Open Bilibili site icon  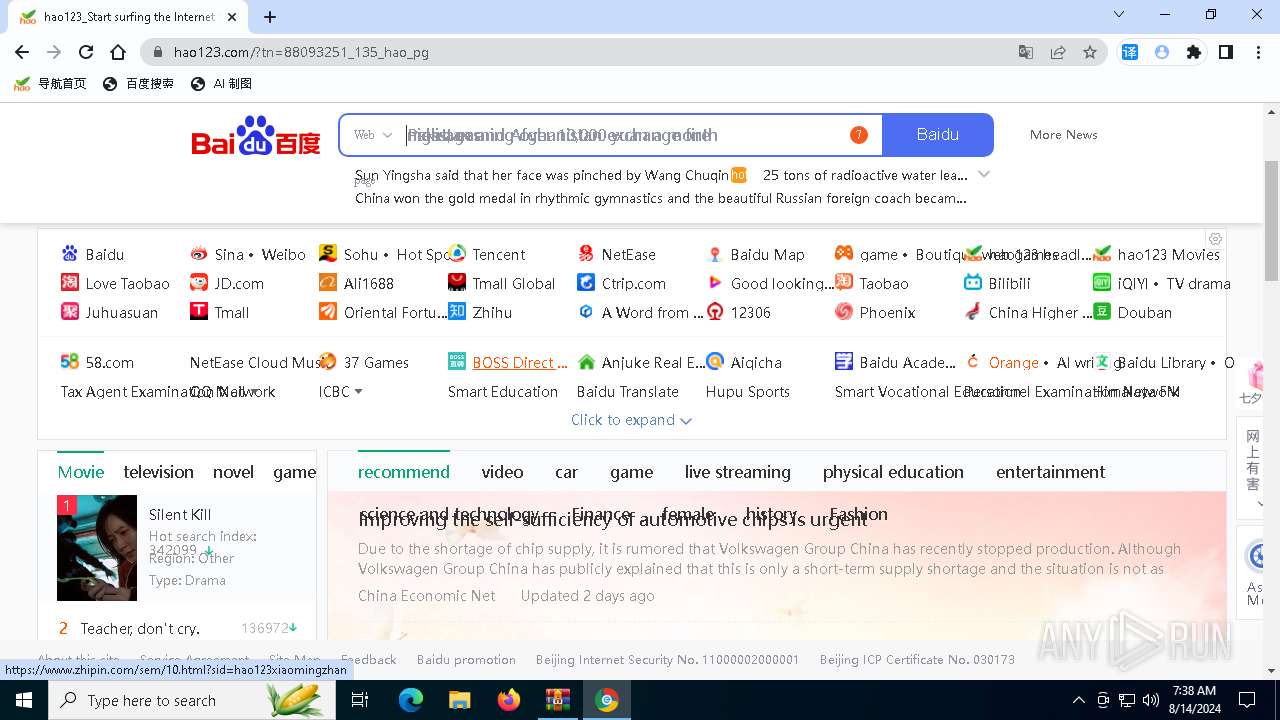[x=973, y=283]
